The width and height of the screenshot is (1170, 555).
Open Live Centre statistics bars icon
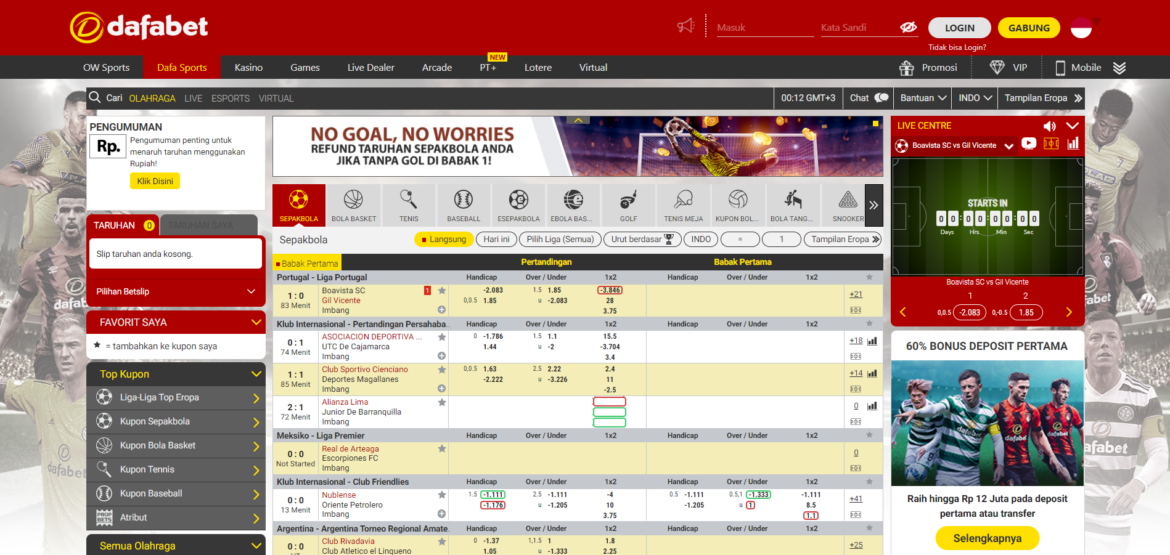[x=1074, y=144]
